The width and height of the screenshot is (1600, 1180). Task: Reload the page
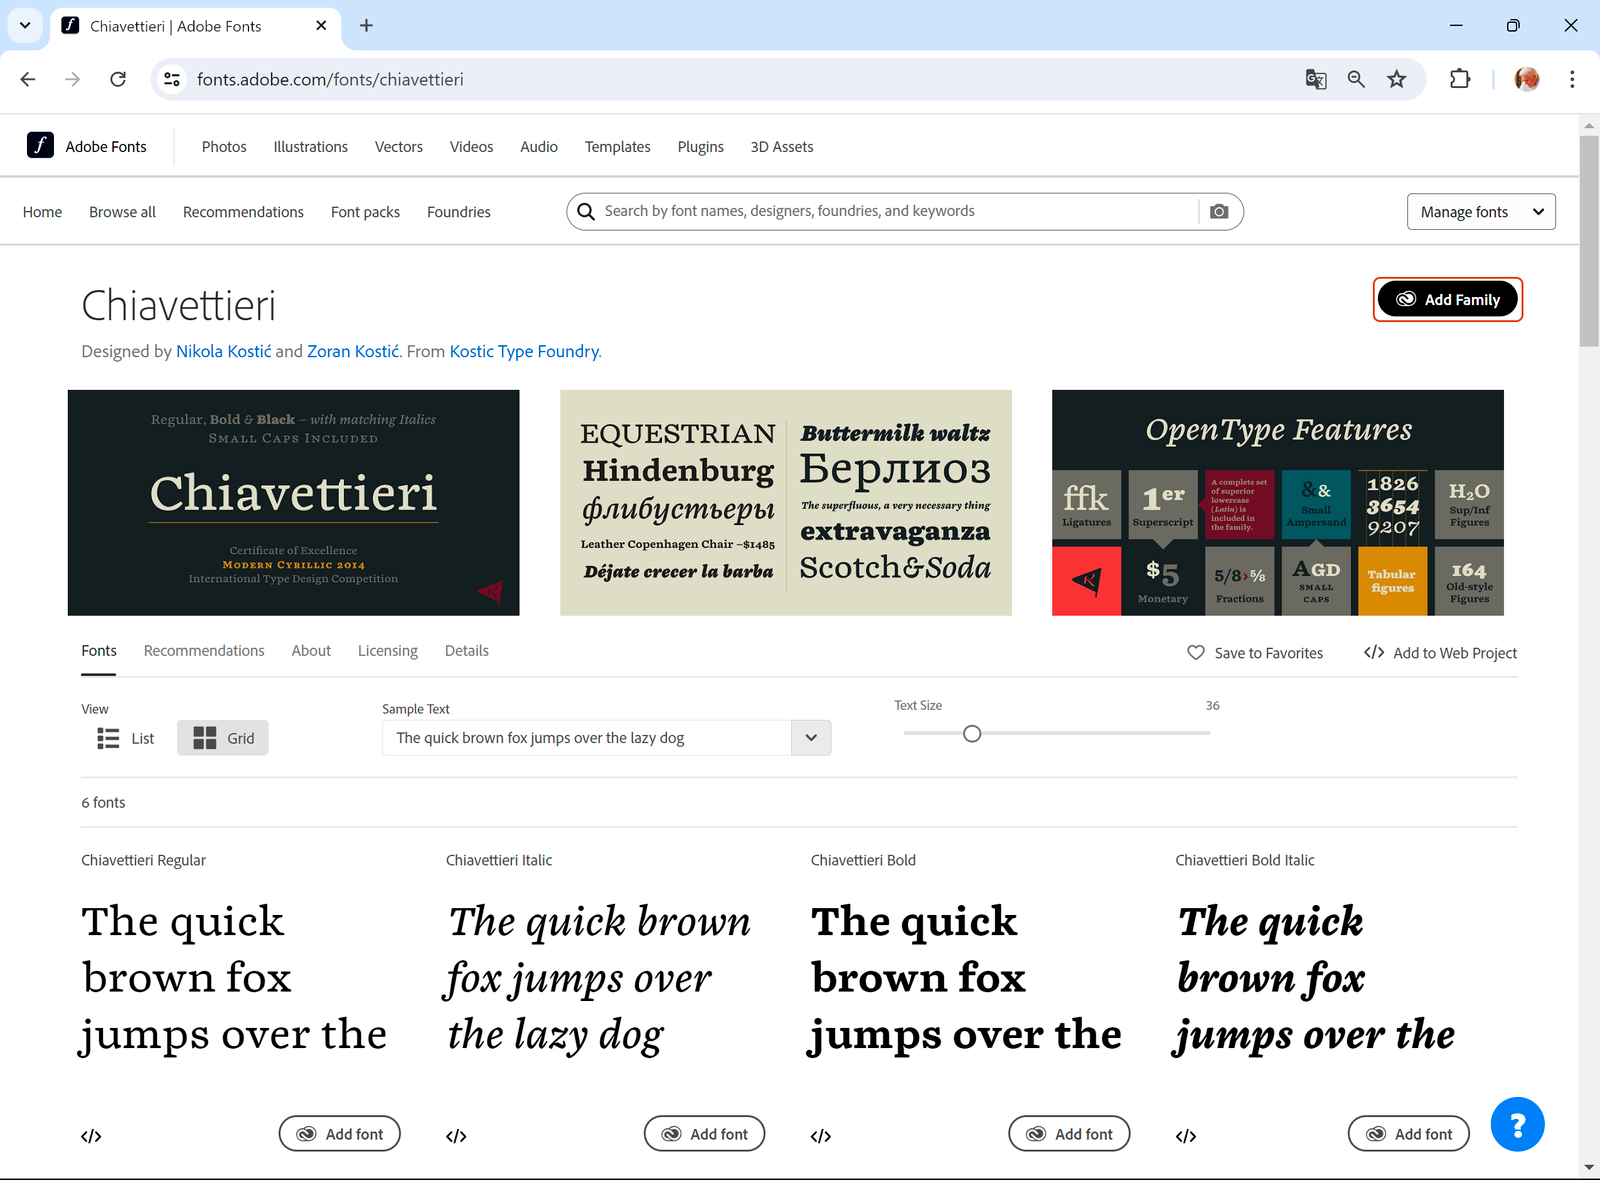(x=118, y=79)
